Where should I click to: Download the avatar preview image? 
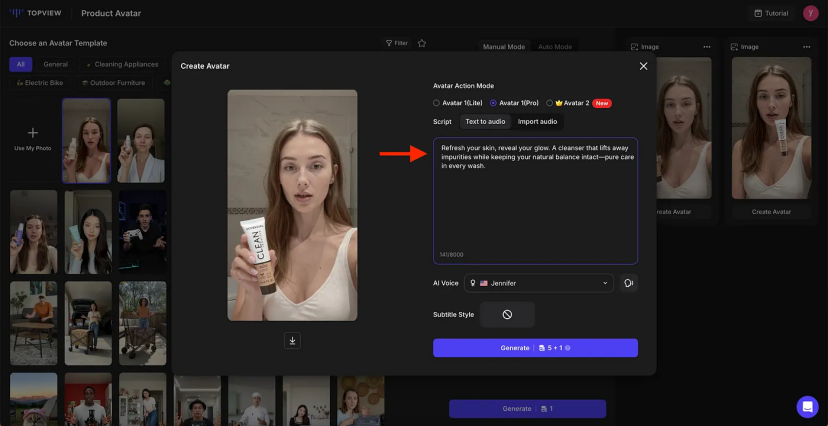point(292,340)
